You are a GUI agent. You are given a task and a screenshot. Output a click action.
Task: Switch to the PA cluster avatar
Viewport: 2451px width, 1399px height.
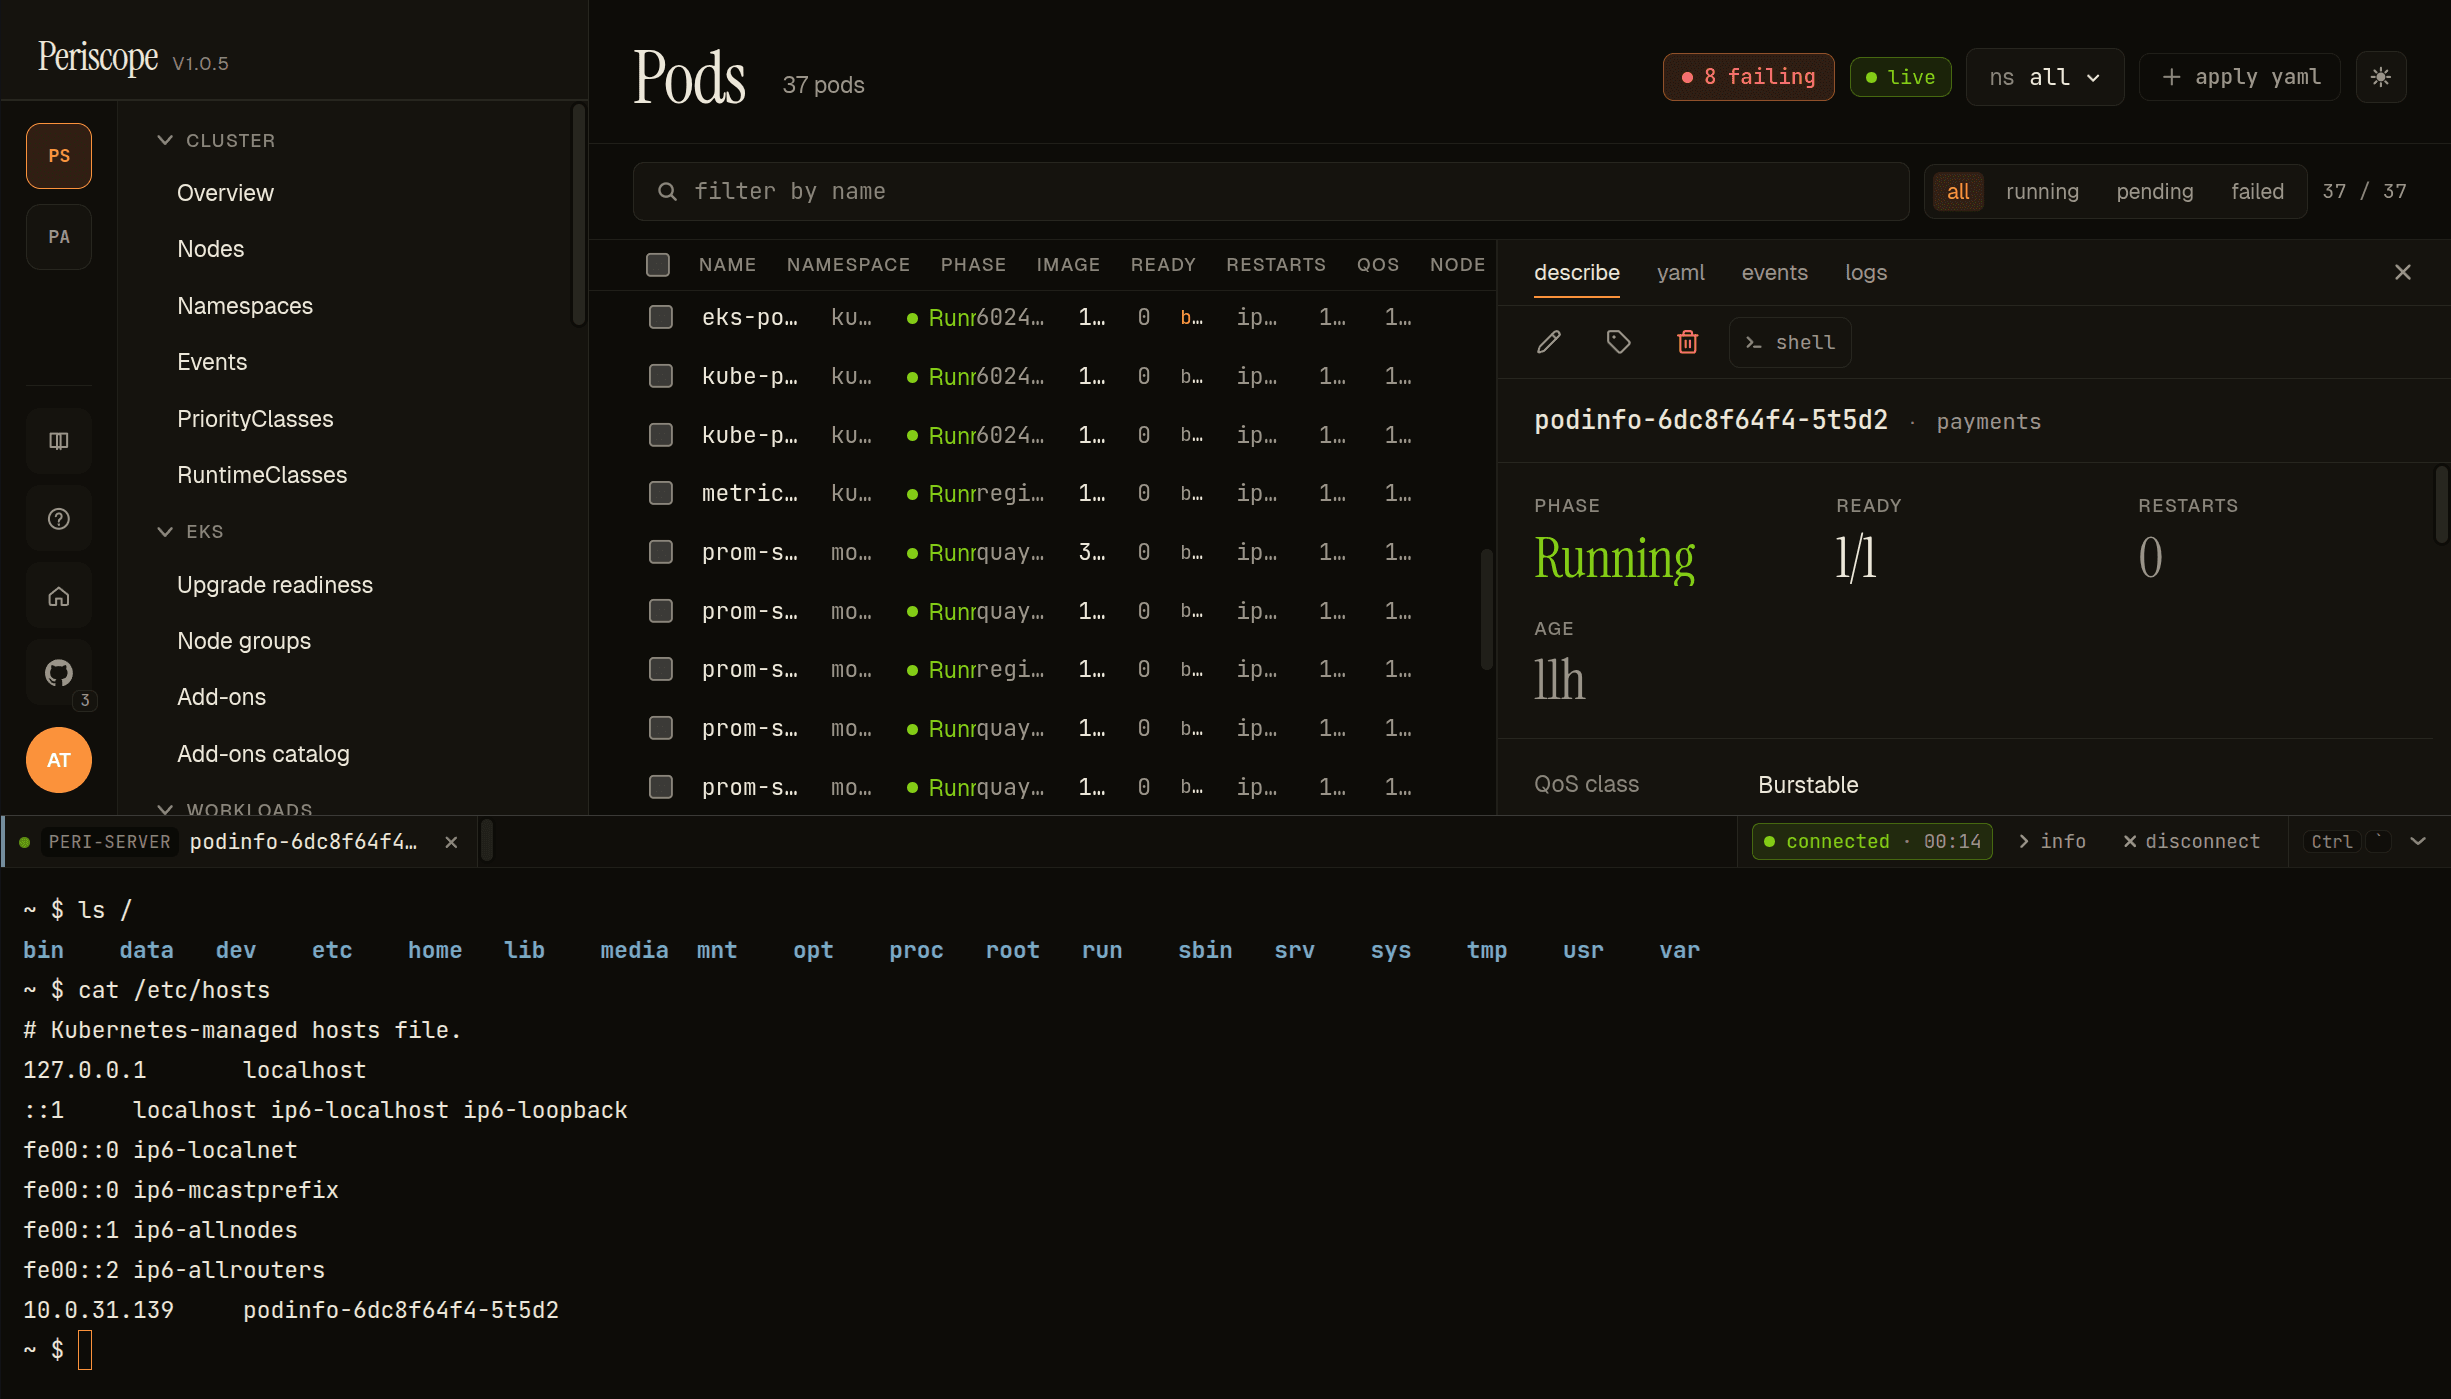59,237
